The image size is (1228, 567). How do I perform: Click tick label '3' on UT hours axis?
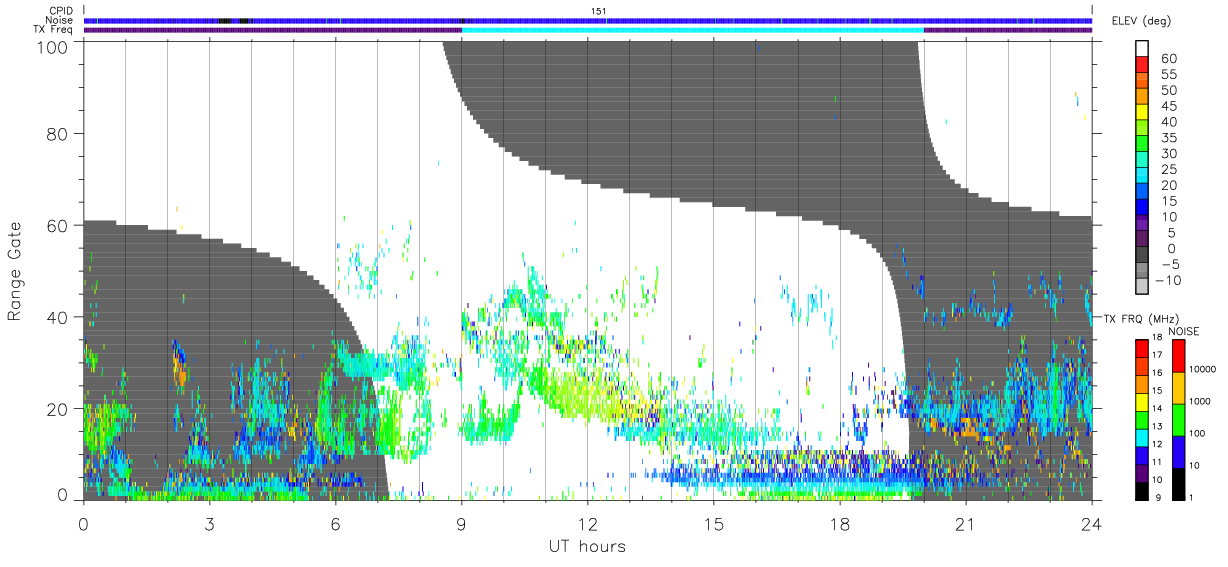click(209, 523)
